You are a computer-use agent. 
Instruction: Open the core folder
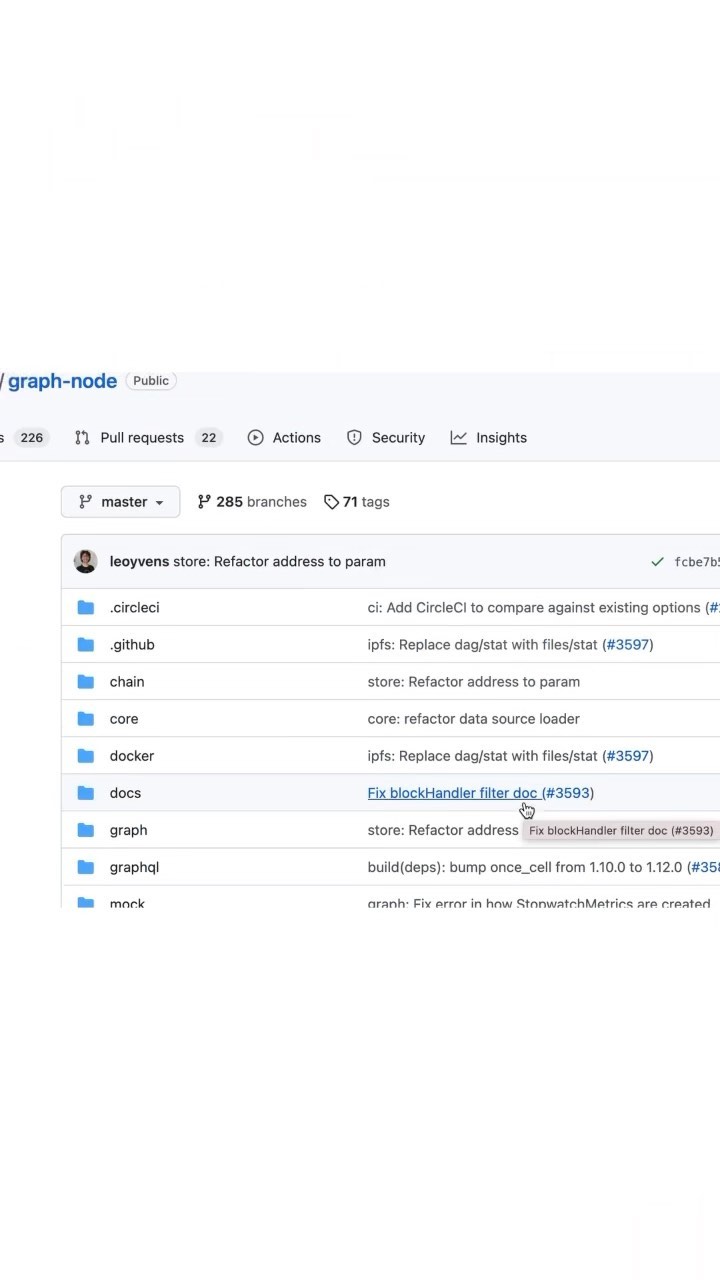124,719
